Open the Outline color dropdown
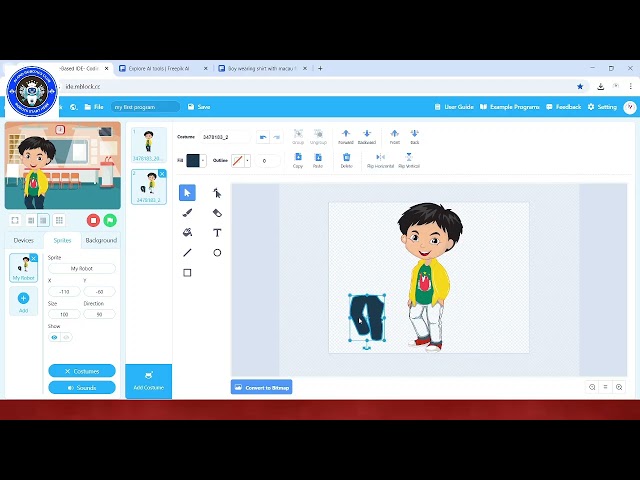 [x=247, y=160]
